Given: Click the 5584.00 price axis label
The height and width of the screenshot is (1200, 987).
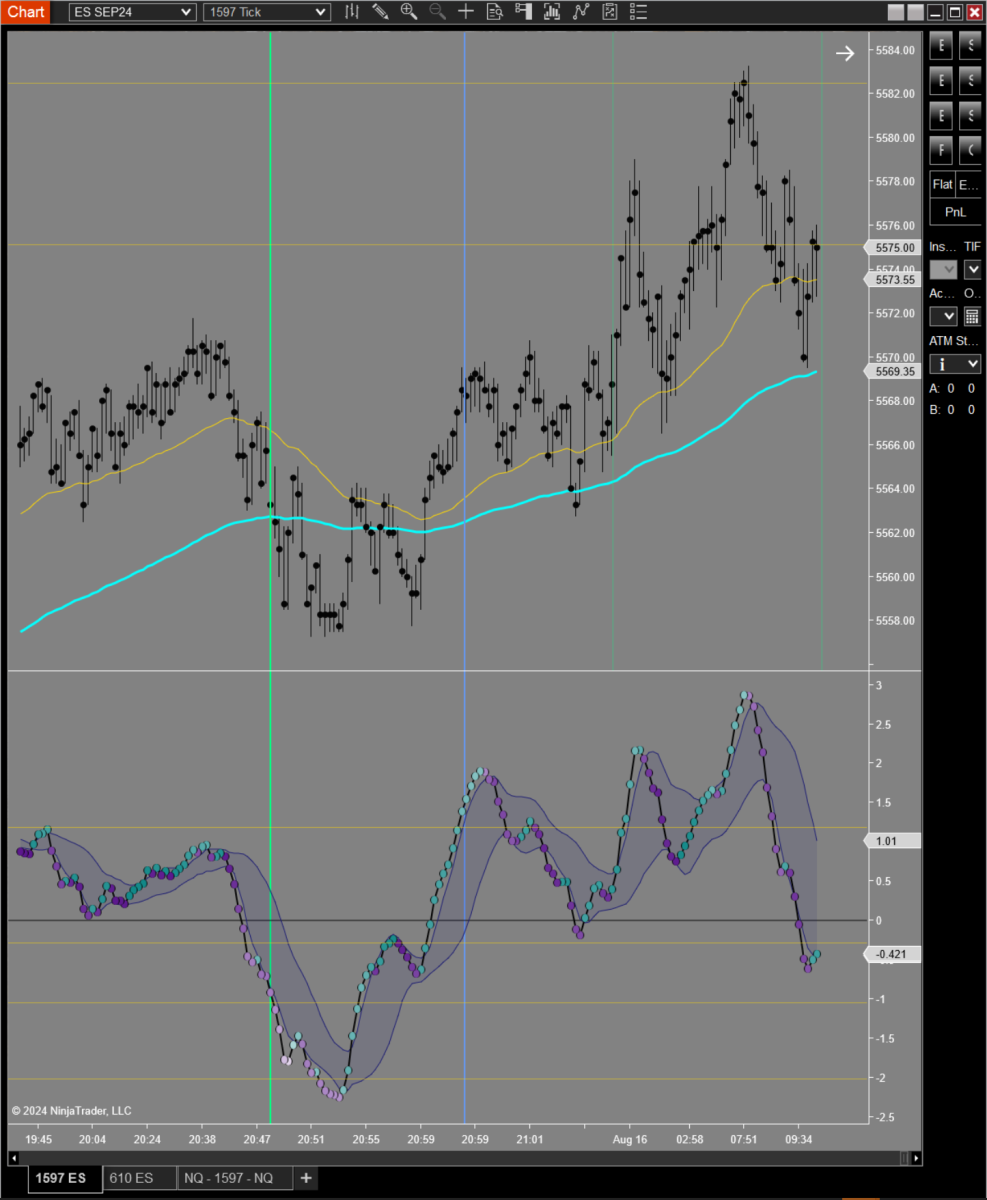Looking at the screenshot, I should [x=894, y=50].
